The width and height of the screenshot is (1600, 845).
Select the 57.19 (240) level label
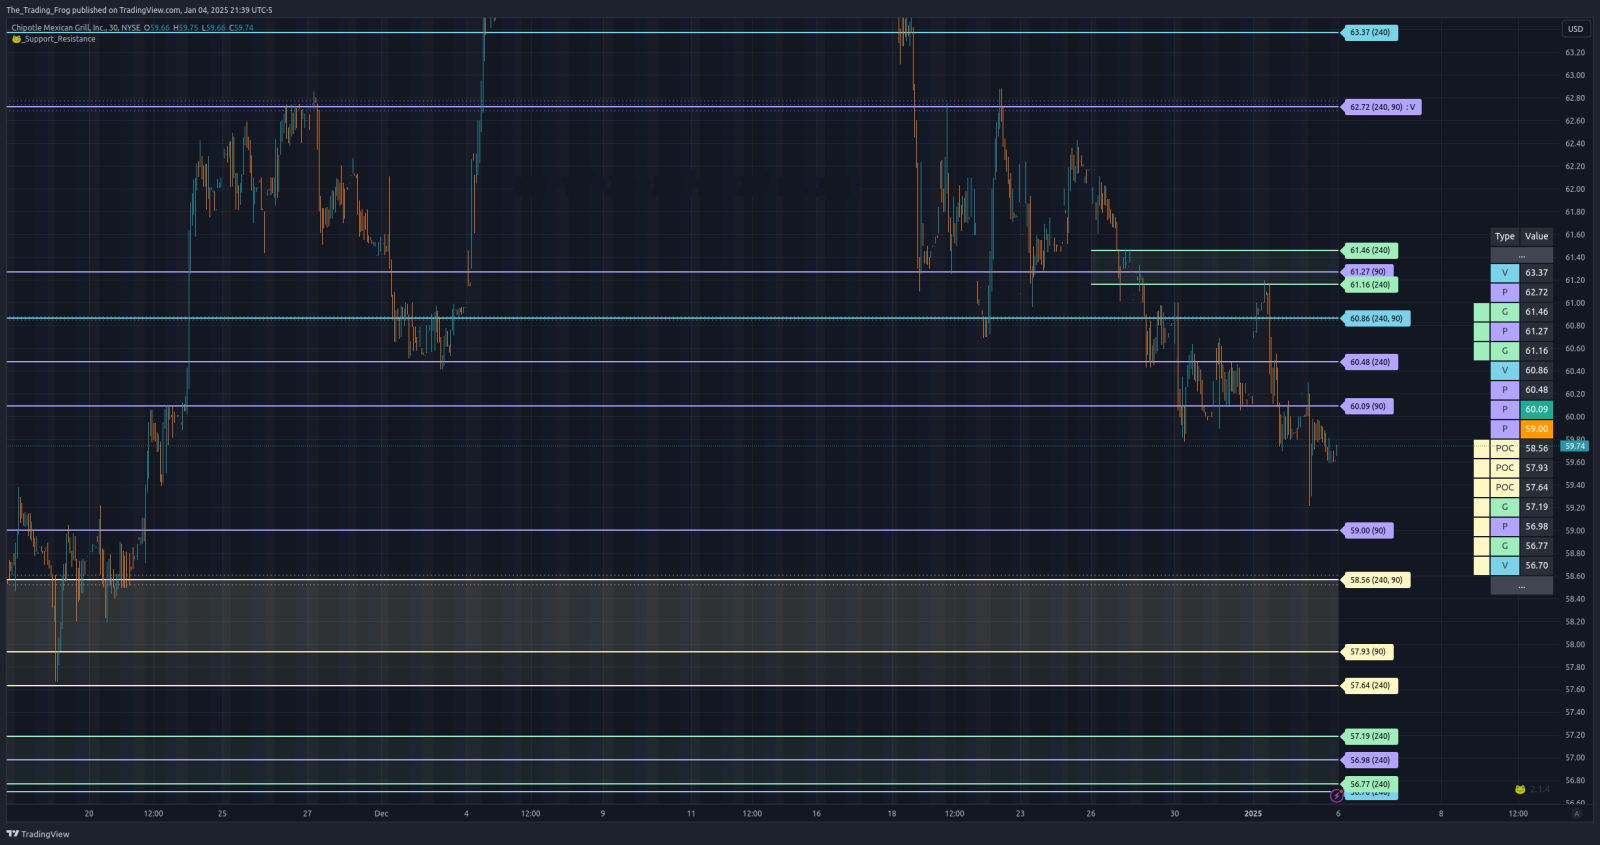pos(1369,736)
